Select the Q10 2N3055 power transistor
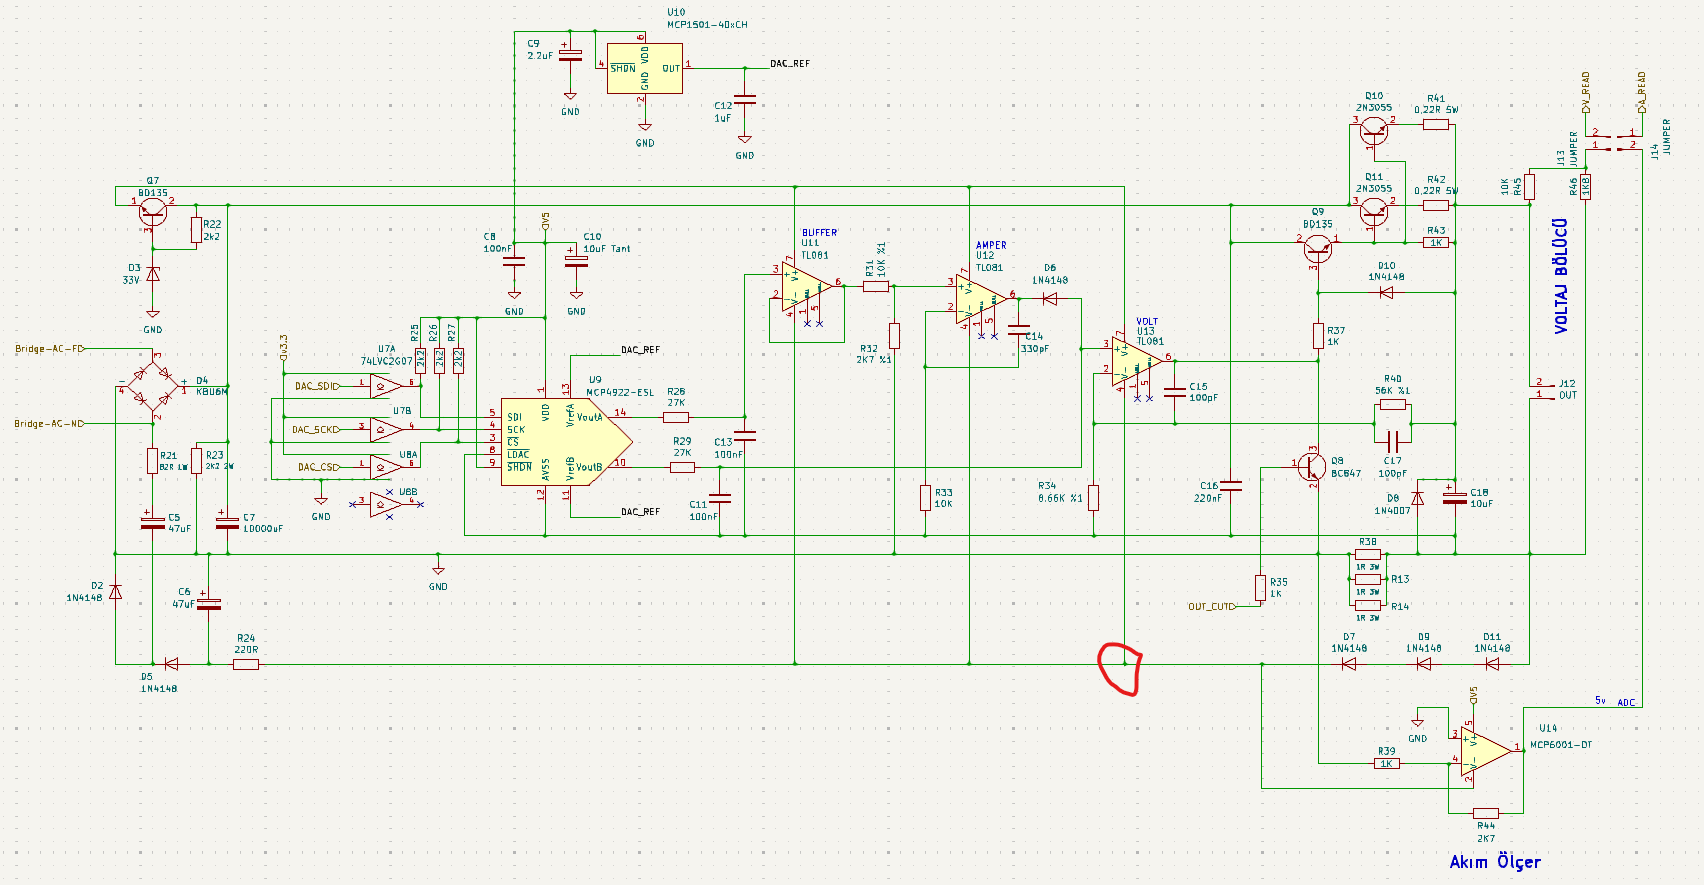Image resolution: width=1704 pixels, height=885 pixels. click(x=1374, y=131)
